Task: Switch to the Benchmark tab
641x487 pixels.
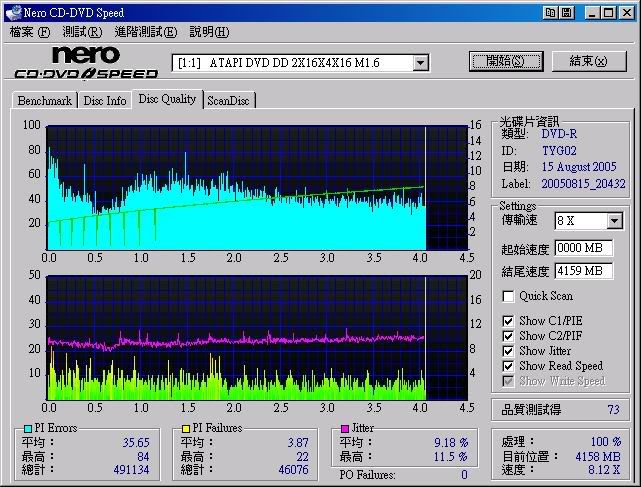Action: tap(45, 101)
